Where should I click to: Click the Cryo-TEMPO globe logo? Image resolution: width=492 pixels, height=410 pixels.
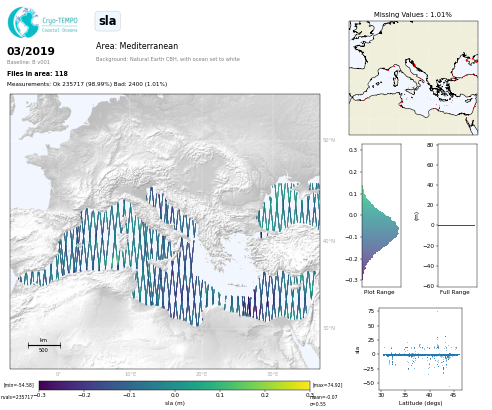click(23, 22)
